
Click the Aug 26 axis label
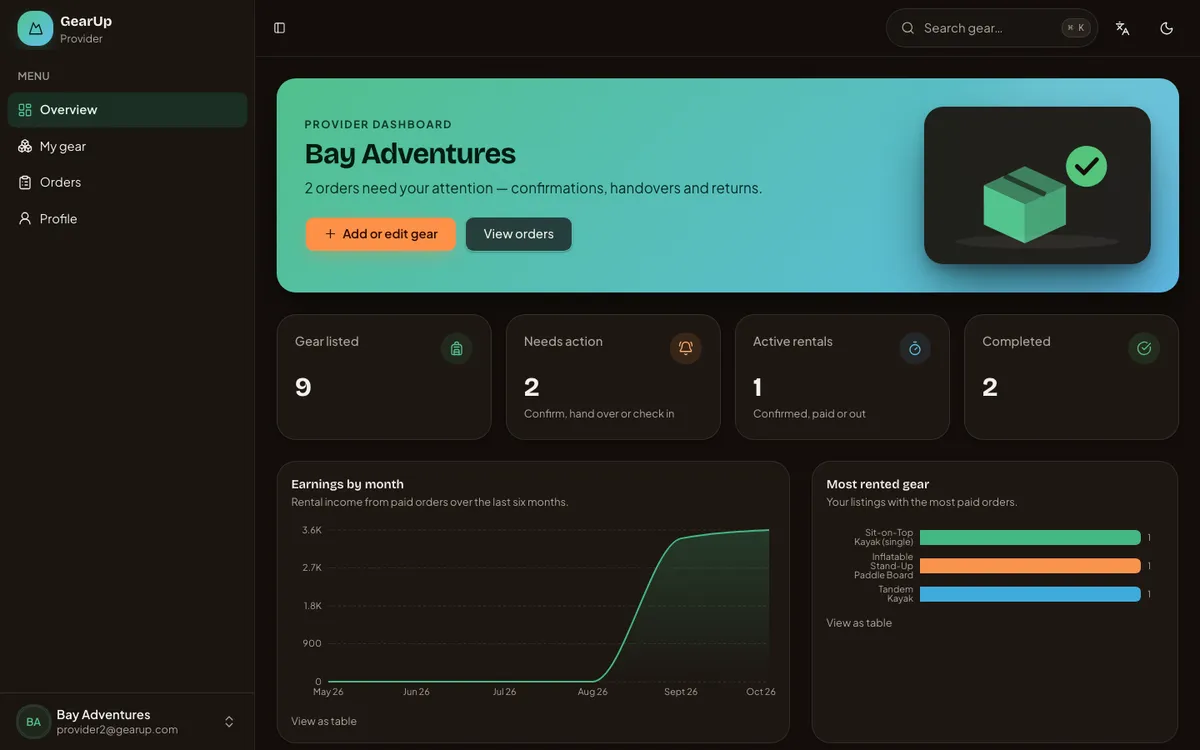click(x=593, y=692)
